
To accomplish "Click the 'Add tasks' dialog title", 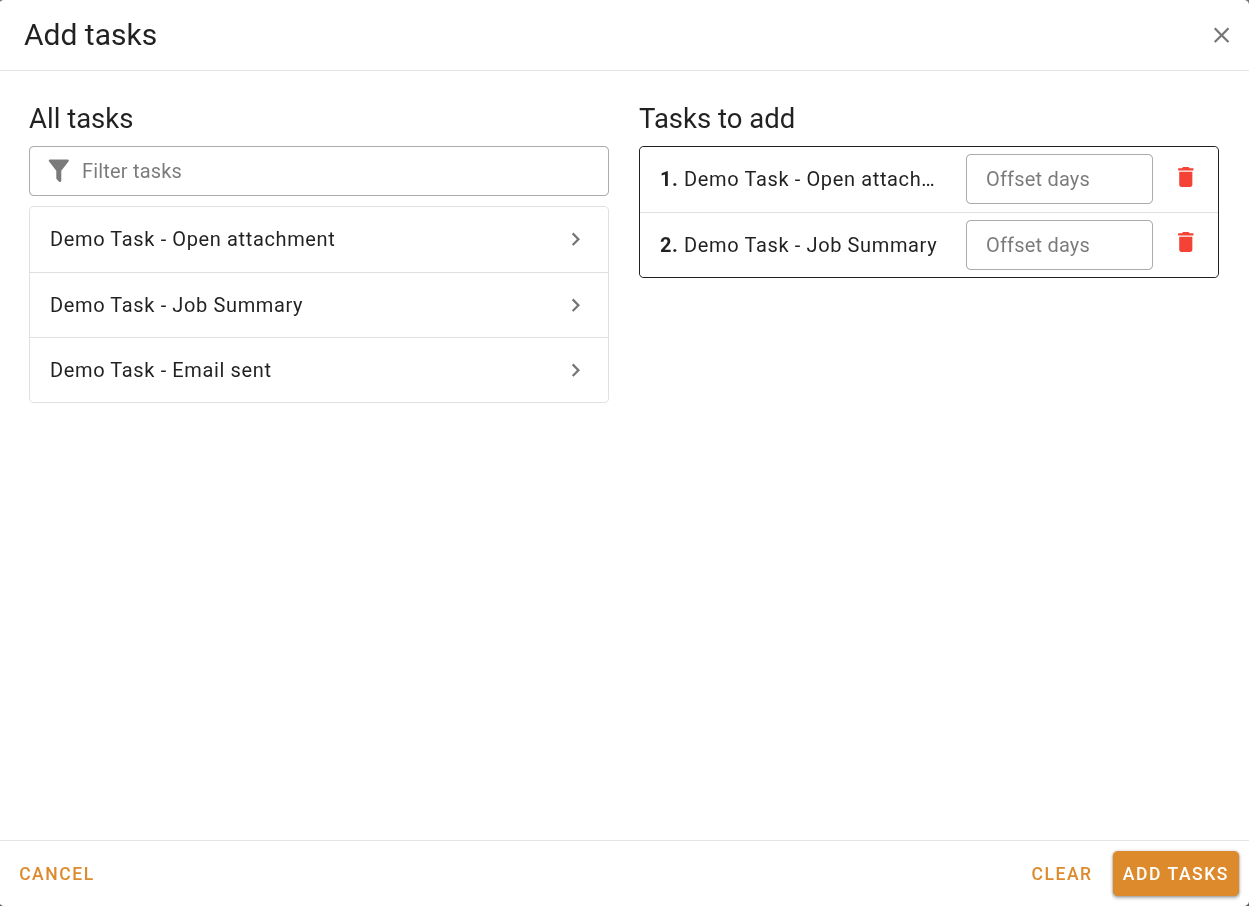I will tap(91, 35).
